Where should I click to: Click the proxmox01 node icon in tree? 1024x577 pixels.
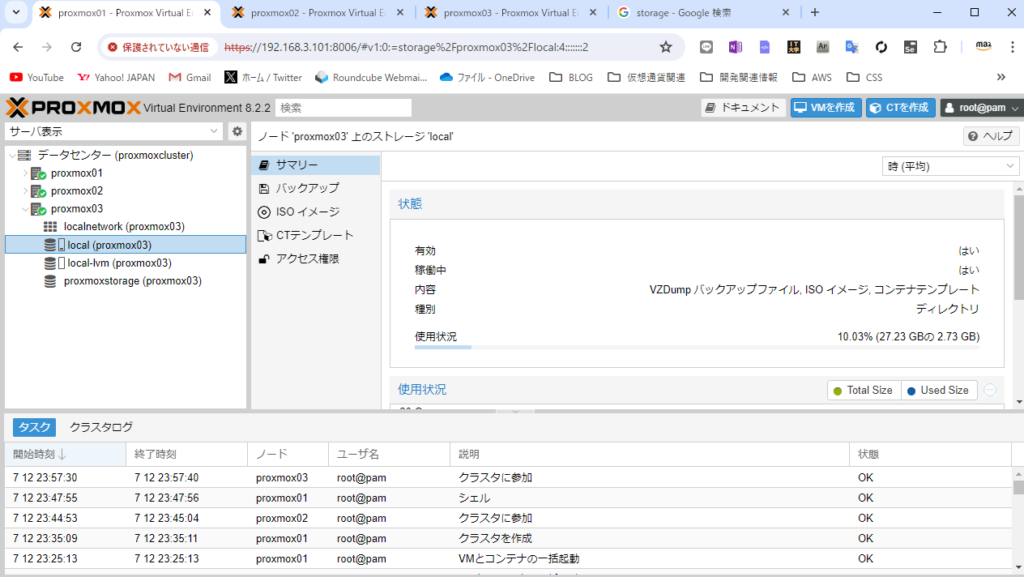click(x=39, y=173)
